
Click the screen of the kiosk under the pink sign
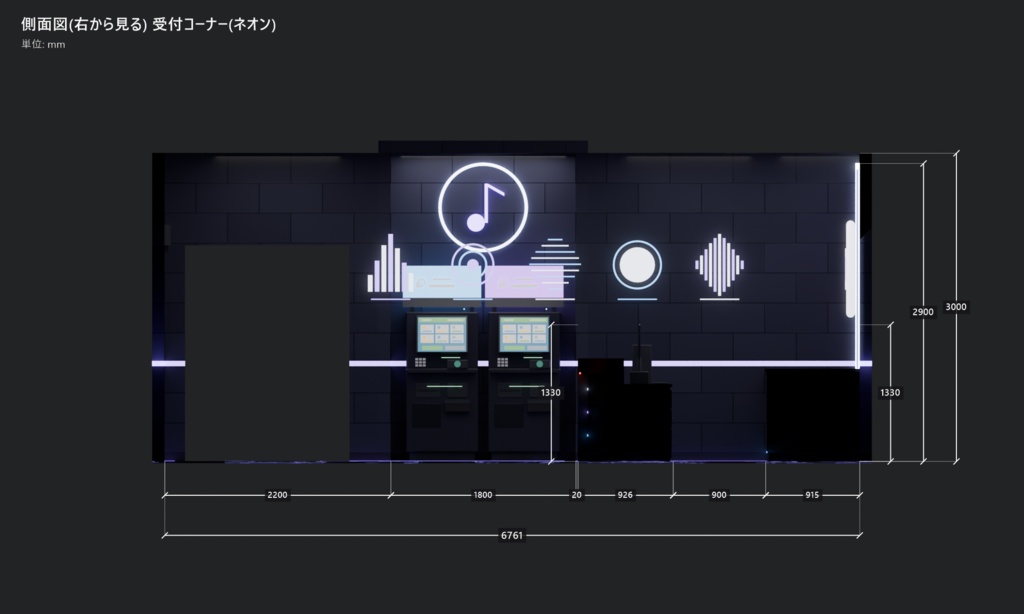click(x=524, y=334)
